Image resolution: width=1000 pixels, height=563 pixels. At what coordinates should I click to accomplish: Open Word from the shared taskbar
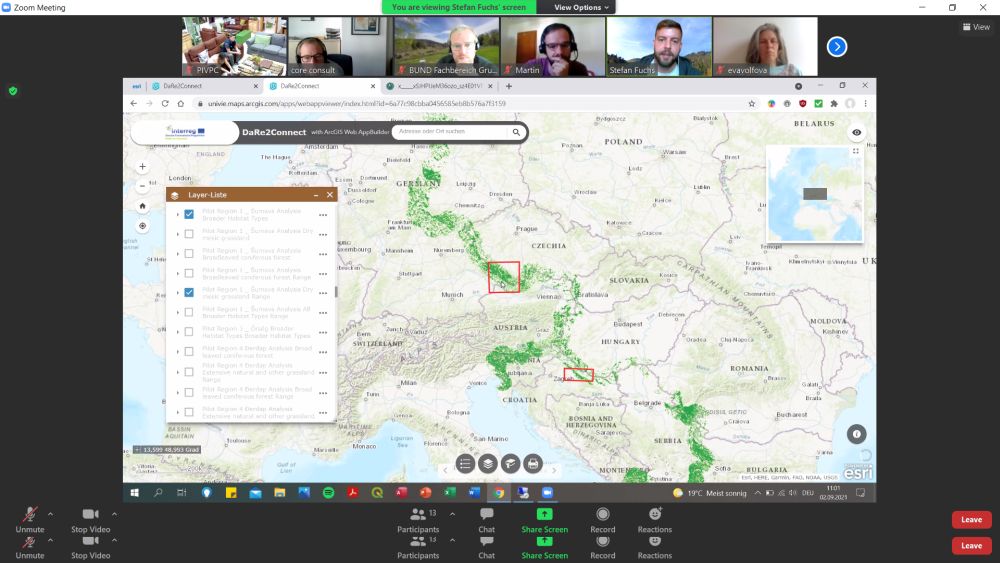[474, 492]
